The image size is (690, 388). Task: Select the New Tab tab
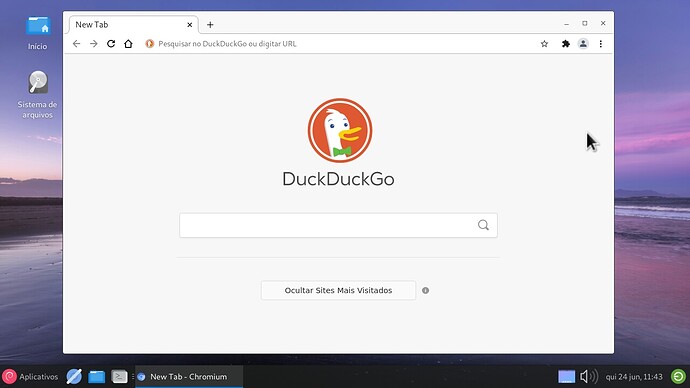pos(133,25)
